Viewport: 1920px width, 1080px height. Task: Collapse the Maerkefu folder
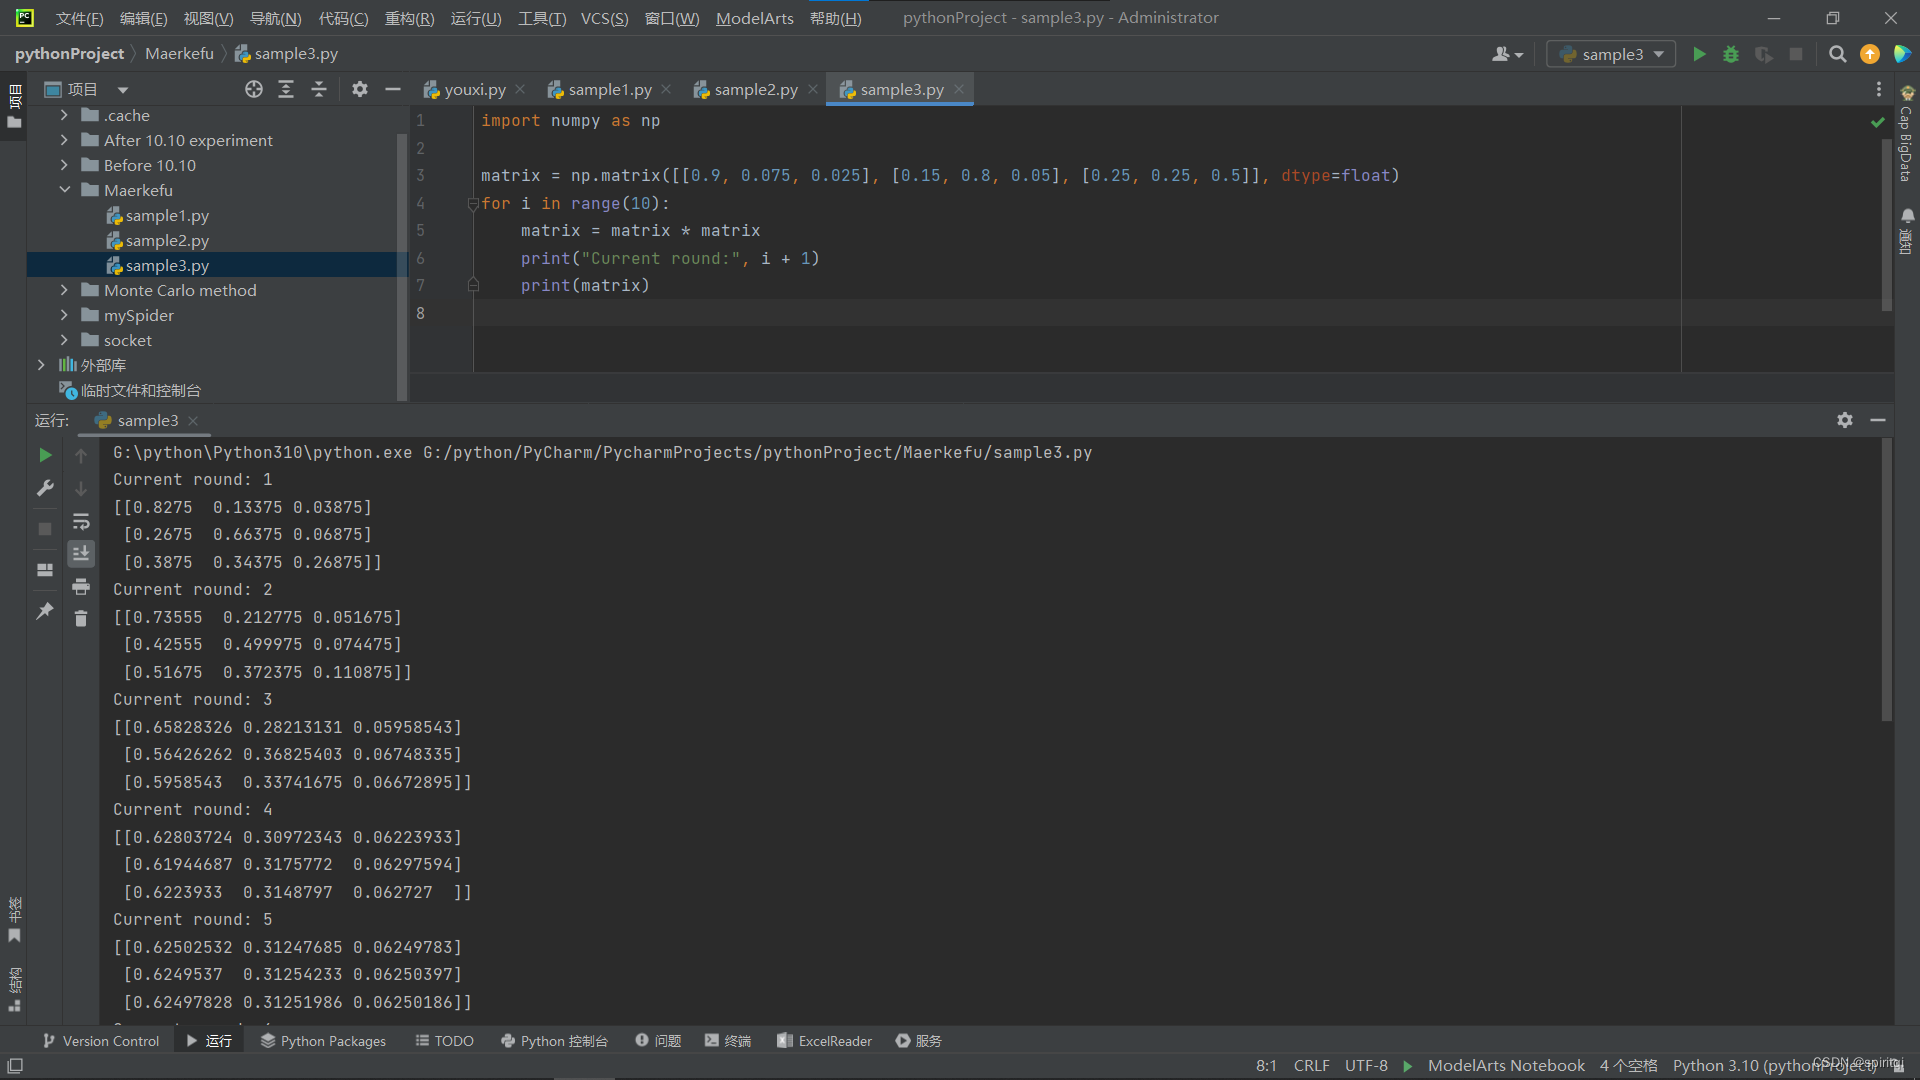tap(64, 190)
